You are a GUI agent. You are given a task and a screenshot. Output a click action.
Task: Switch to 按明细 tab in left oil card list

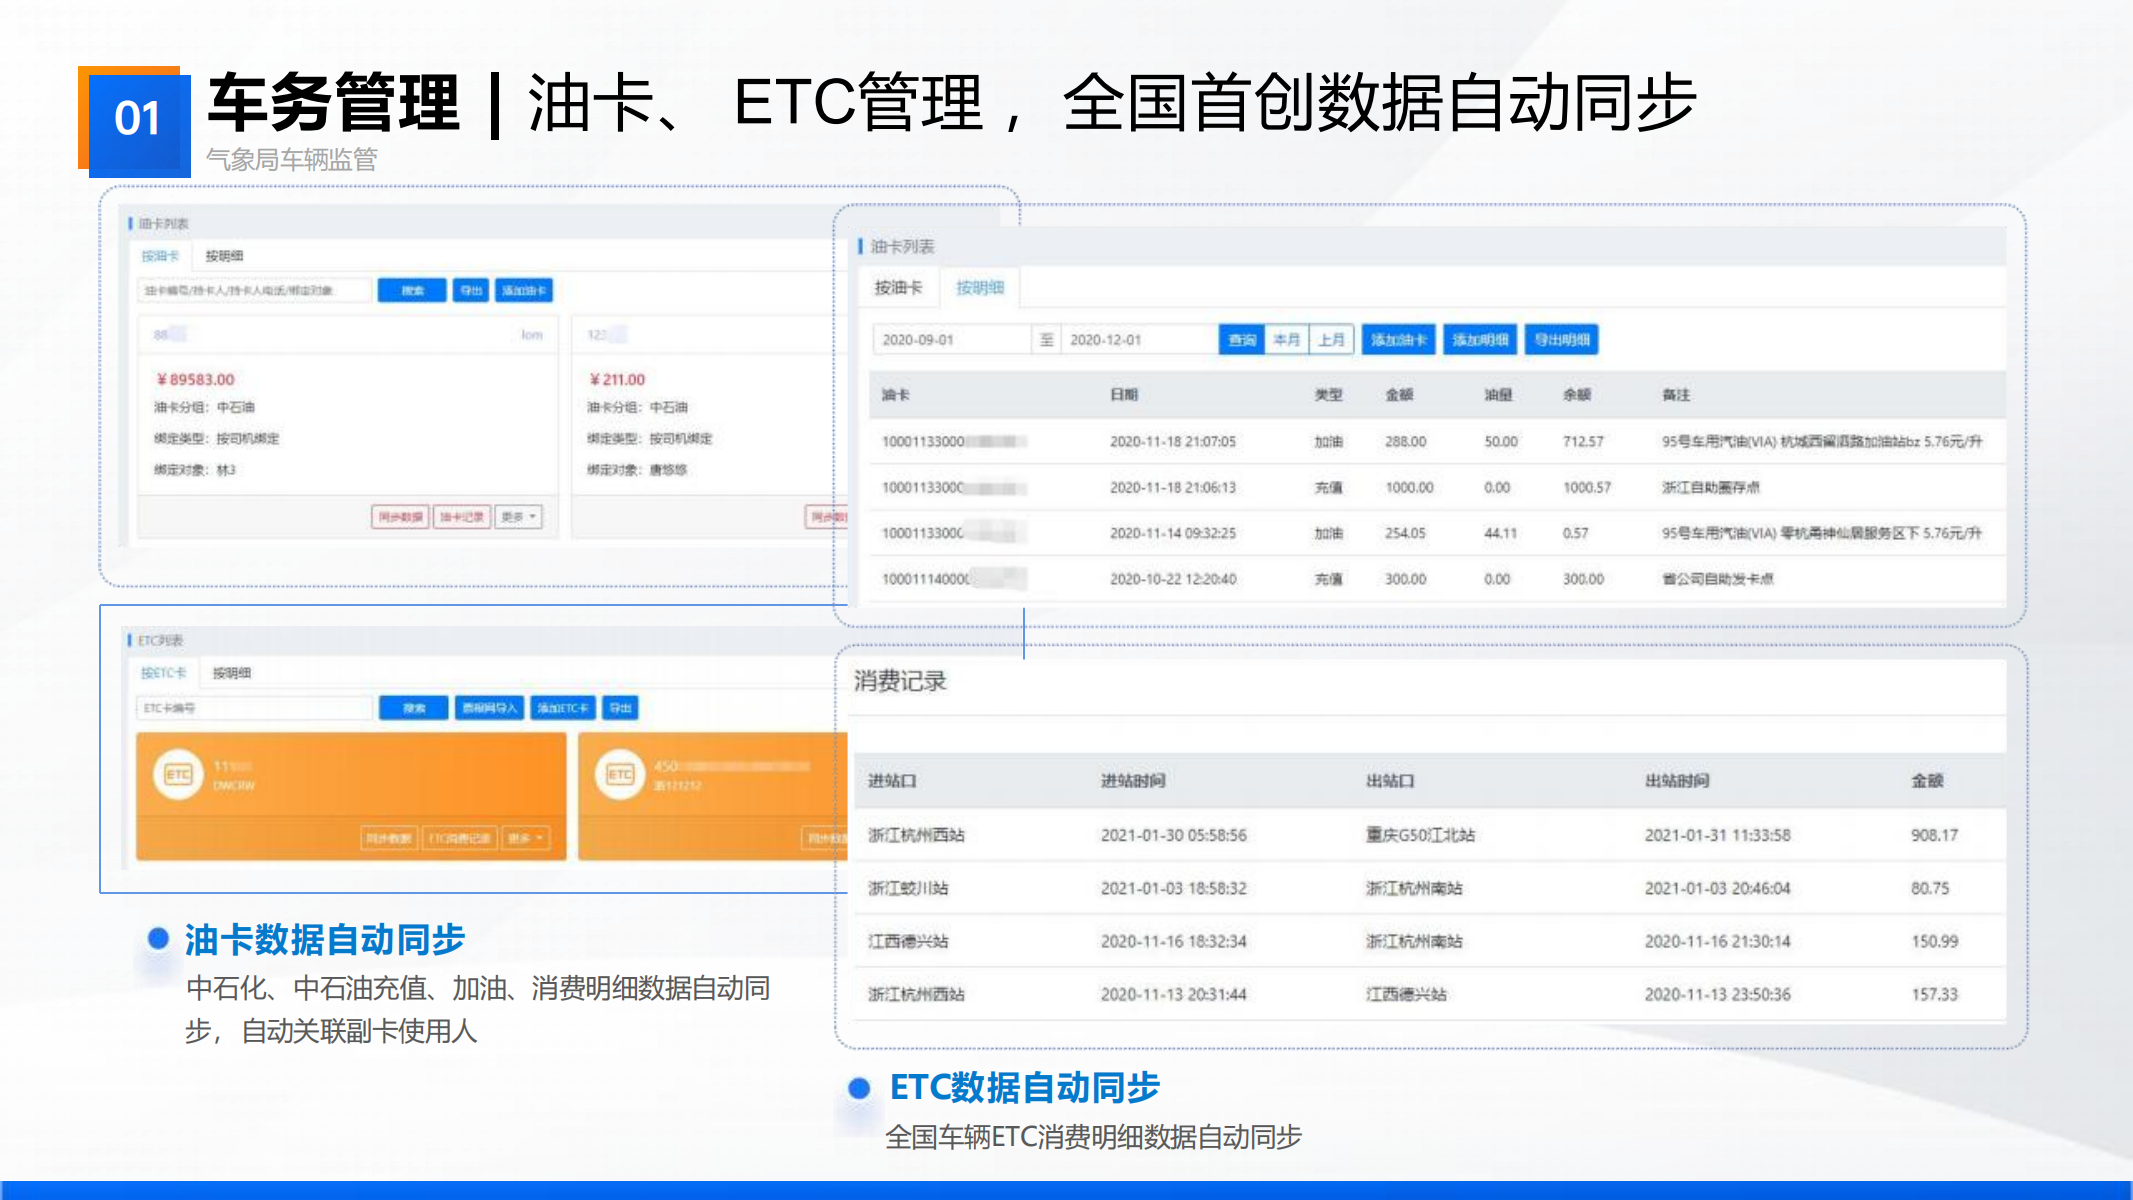click(224, 256)
